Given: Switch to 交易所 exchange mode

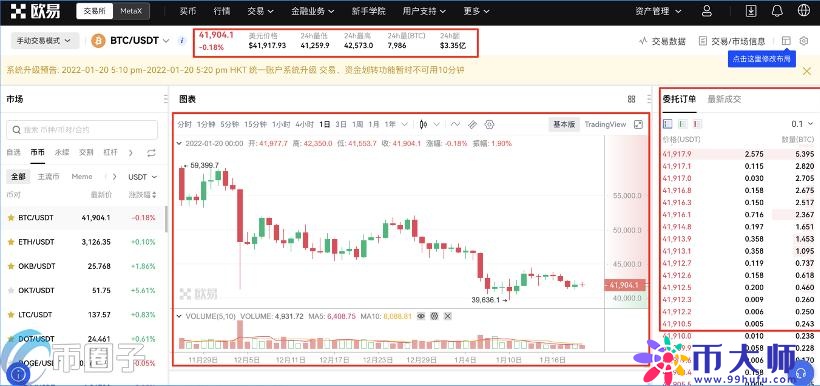Looking at the screenshot, I should [95, 11].
